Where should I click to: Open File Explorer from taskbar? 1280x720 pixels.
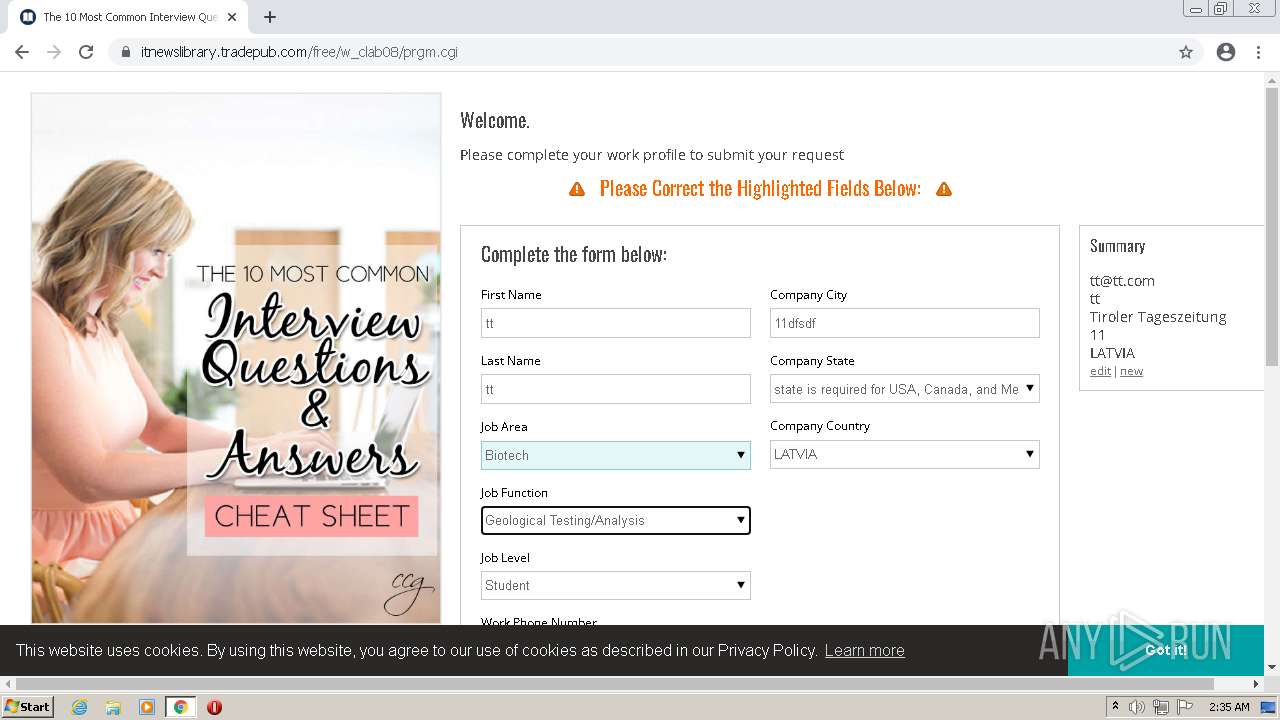click(x=113, y=707)
